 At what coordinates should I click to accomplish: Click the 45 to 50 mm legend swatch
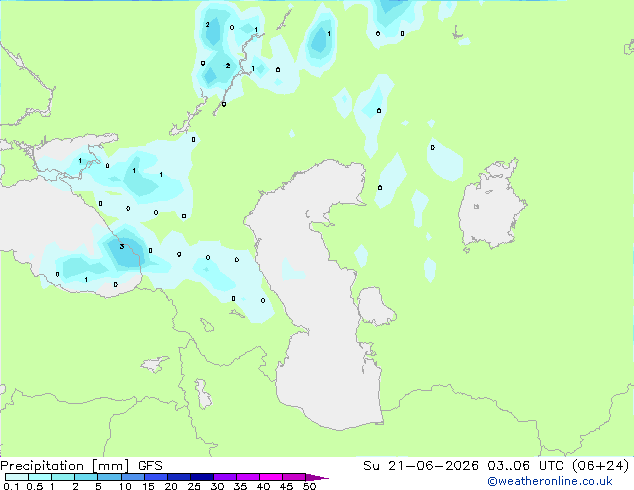[x=294, y=477]
